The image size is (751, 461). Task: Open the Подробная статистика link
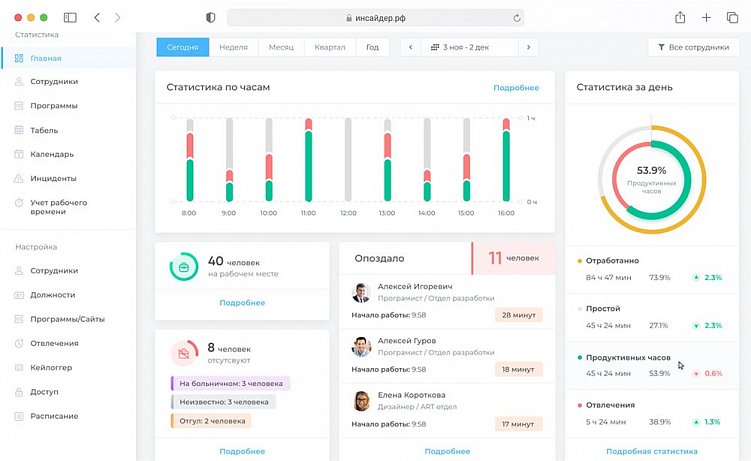652,451
